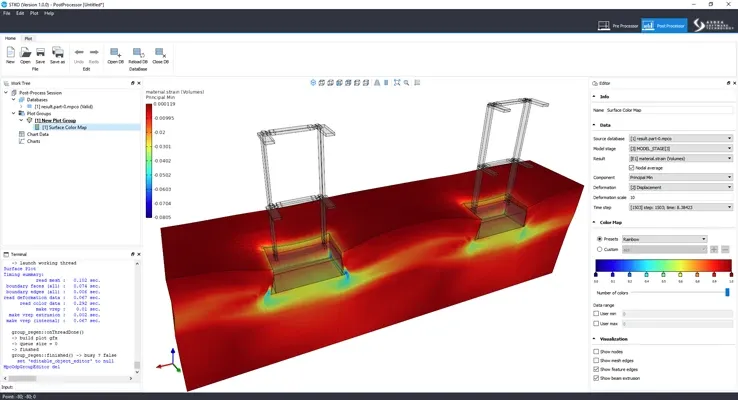This screenshot has height=400, width=738.
Task: Enable Show nodes checkbox
Action: tap(596, 352)
